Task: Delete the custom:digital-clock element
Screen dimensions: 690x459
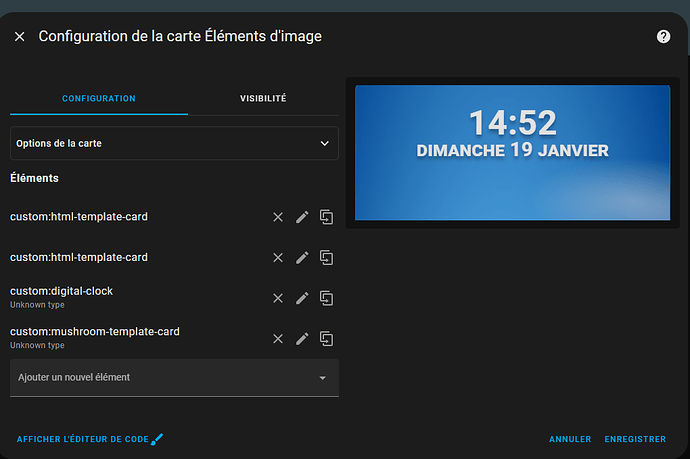Action: click(278, 298)
